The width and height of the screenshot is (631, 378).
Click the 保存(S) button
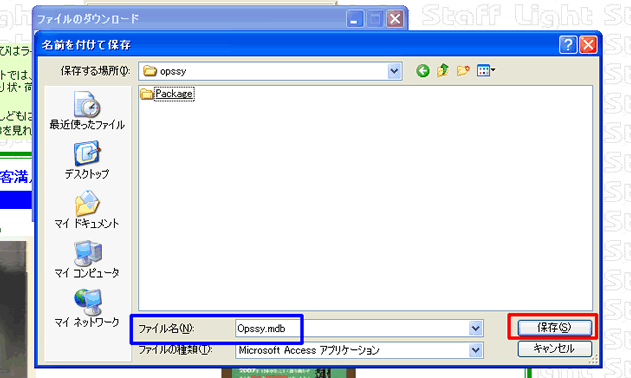[x=554, y=327]
